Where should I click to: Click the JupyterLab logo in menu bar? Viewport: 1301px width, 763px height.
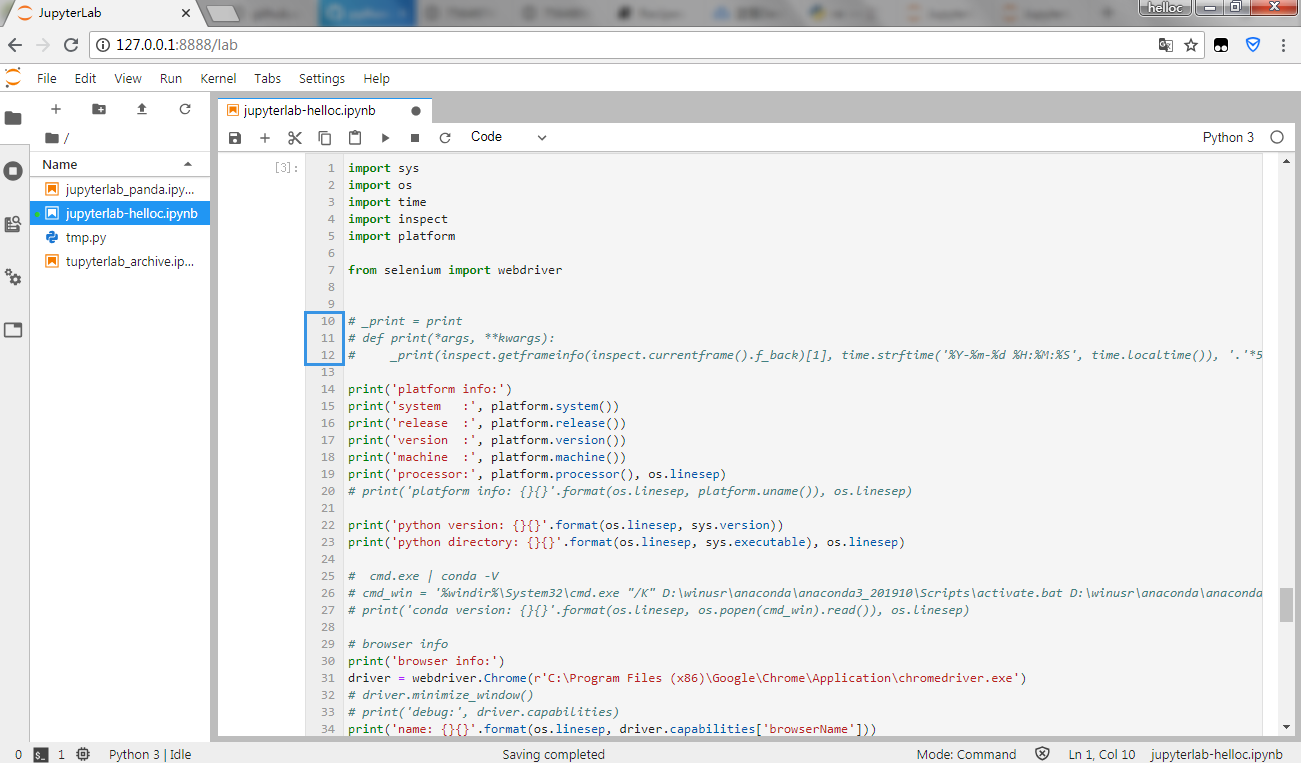pyautogui.click(x=13, y=78)
